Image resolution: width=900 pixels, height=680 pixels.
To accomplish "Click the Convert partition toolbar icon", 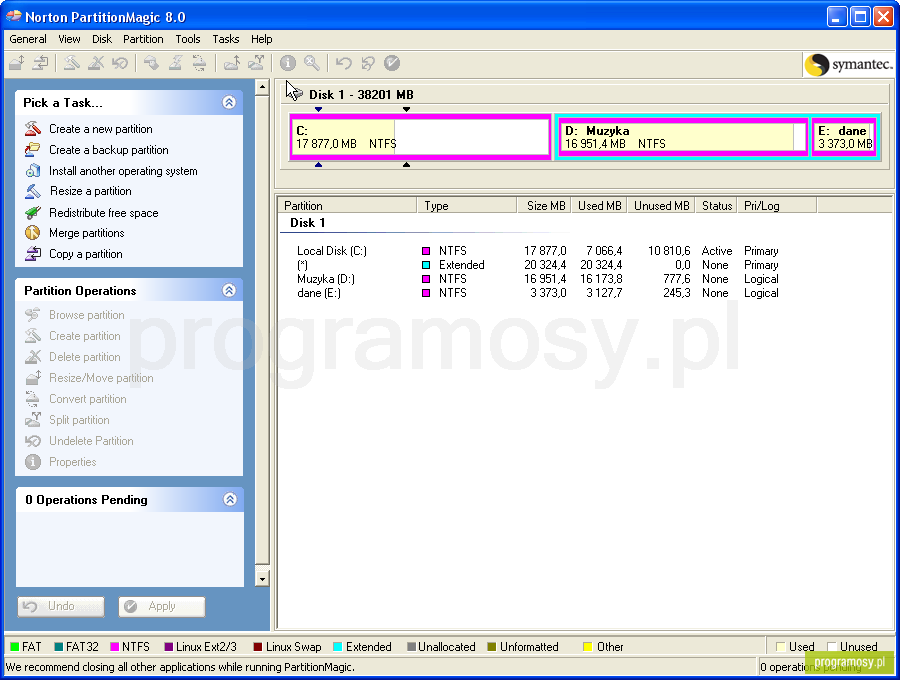I will pos(199,63).
